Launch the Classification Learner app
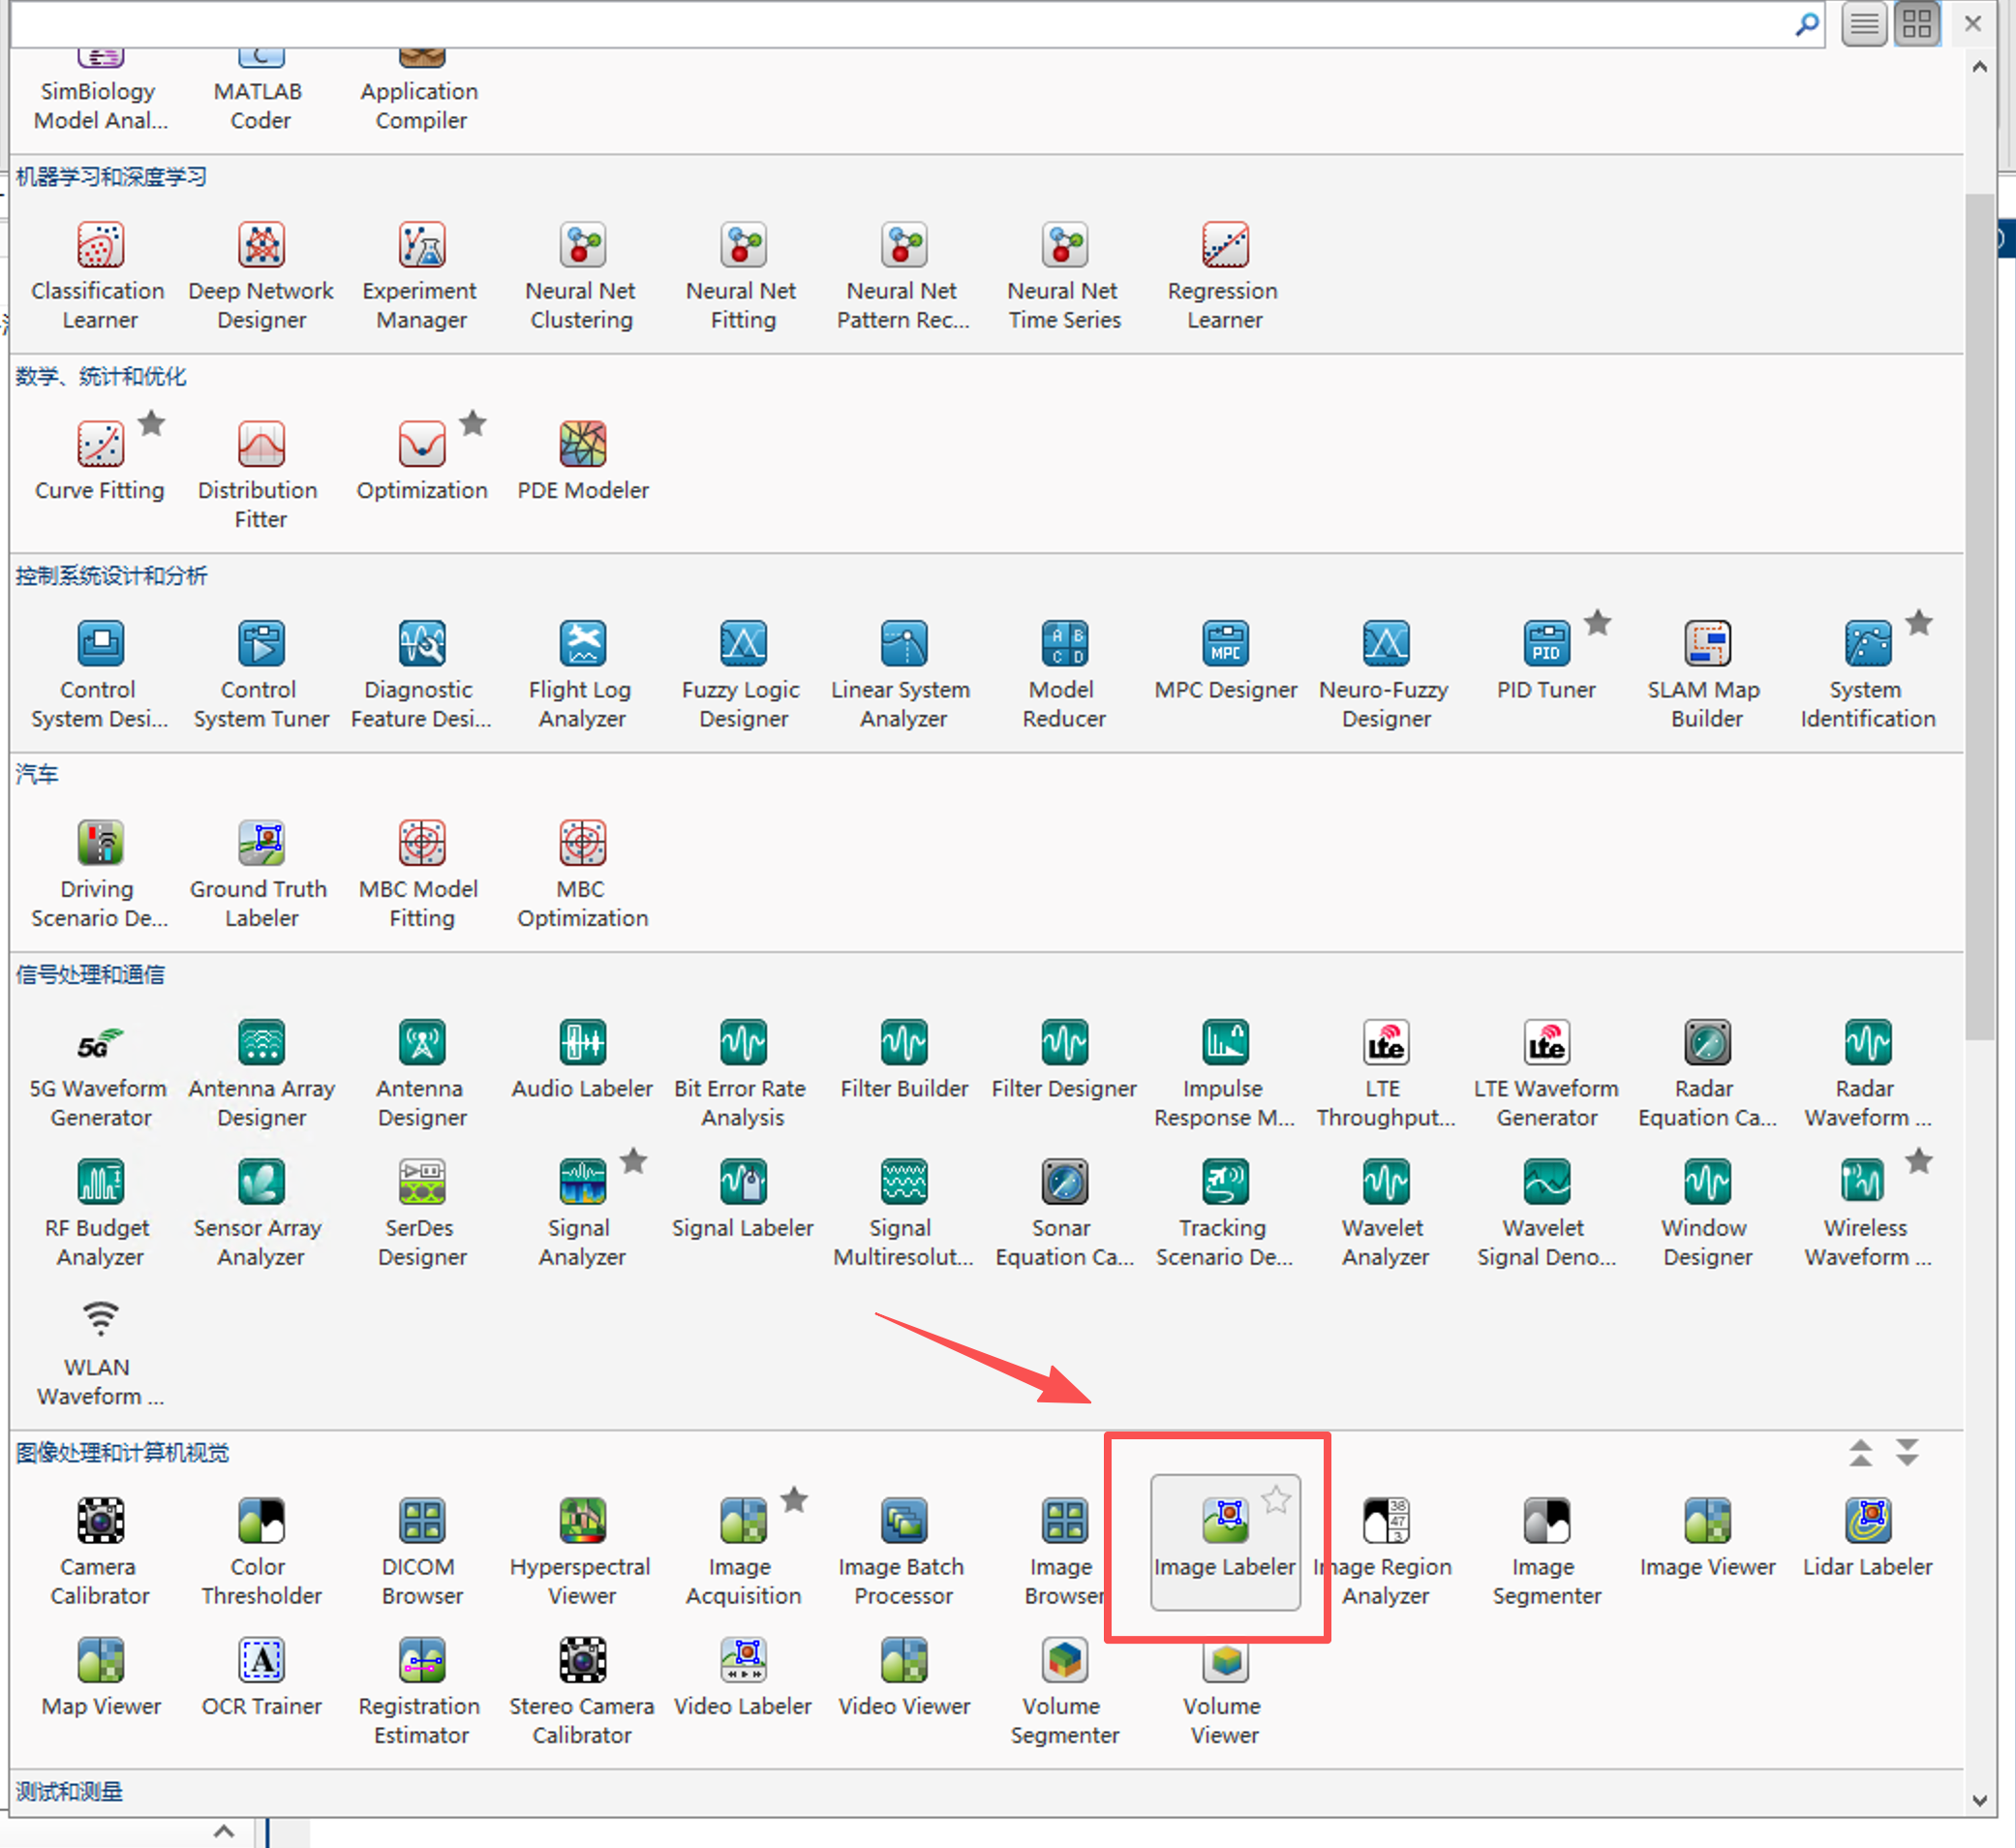The image size is (2016, 1848). point(100,246)
